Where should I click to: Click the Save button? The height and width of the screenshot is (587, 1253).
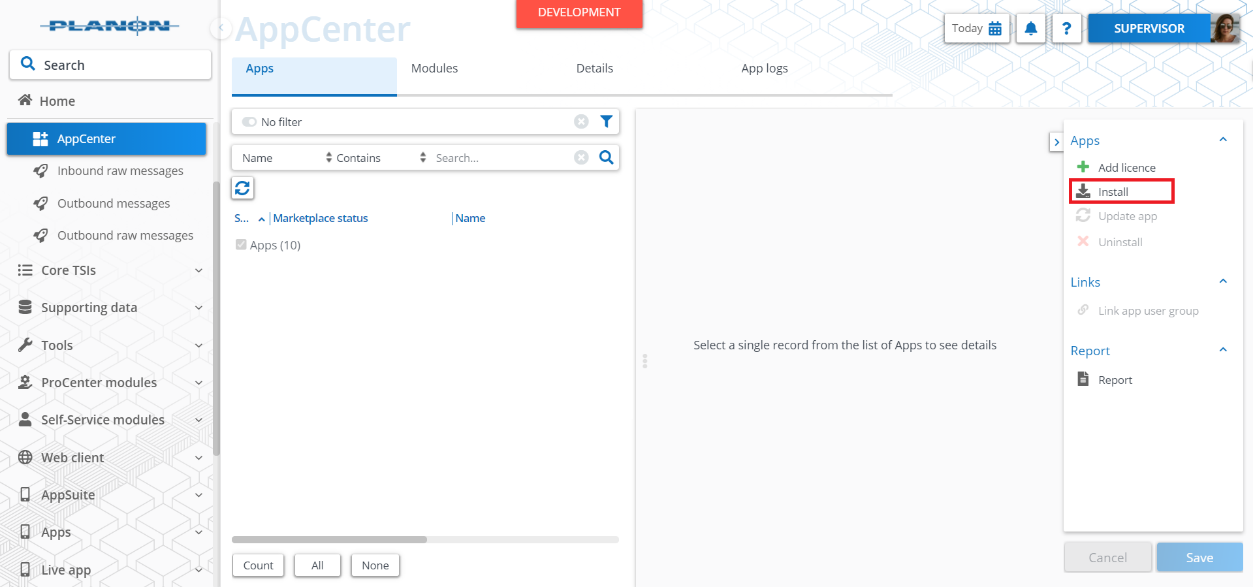tap(1199, 558)
